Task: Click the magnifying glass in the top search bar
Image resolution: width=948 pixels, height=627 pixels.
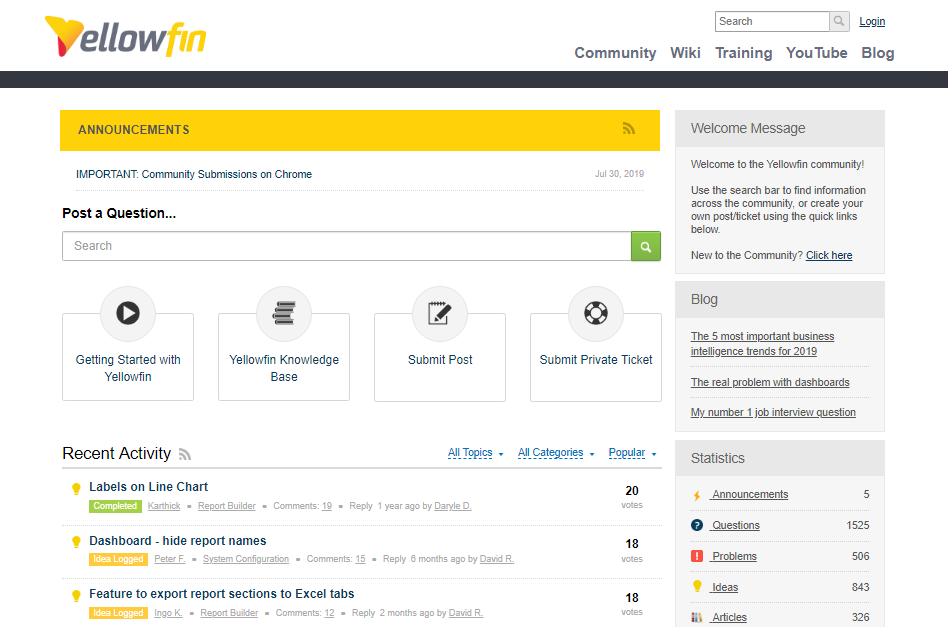Action: pos(838,21)
